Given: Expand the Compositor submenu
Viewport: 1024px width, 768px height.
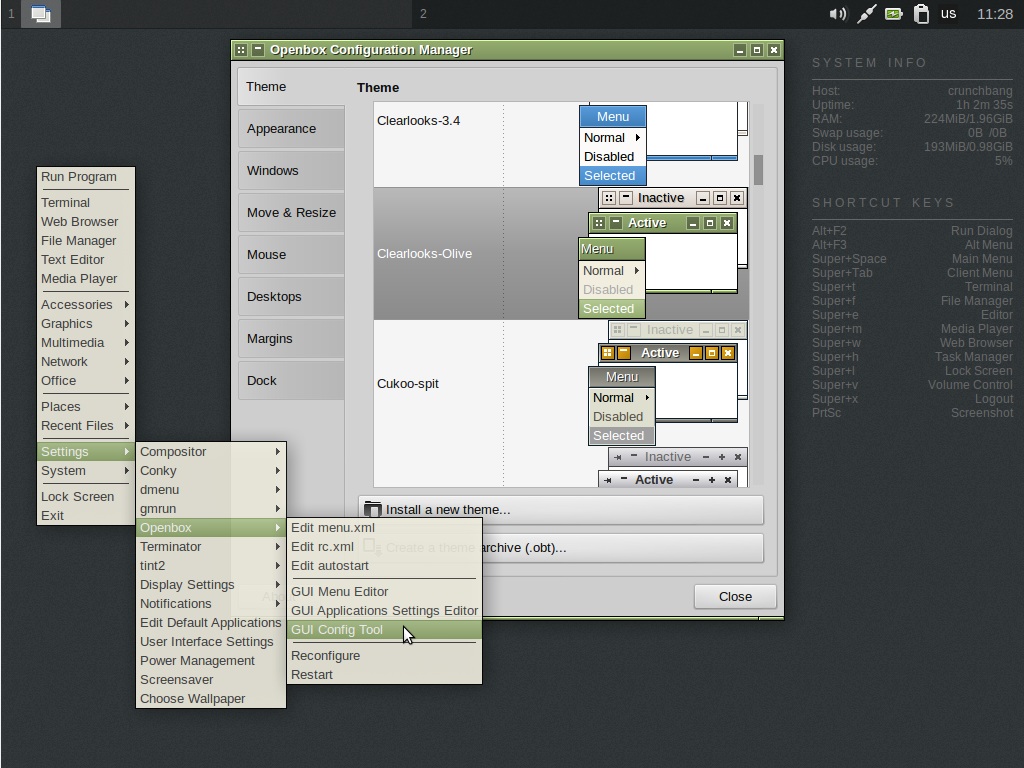Looking at the screenshot, I should click(x=211, y=451).
